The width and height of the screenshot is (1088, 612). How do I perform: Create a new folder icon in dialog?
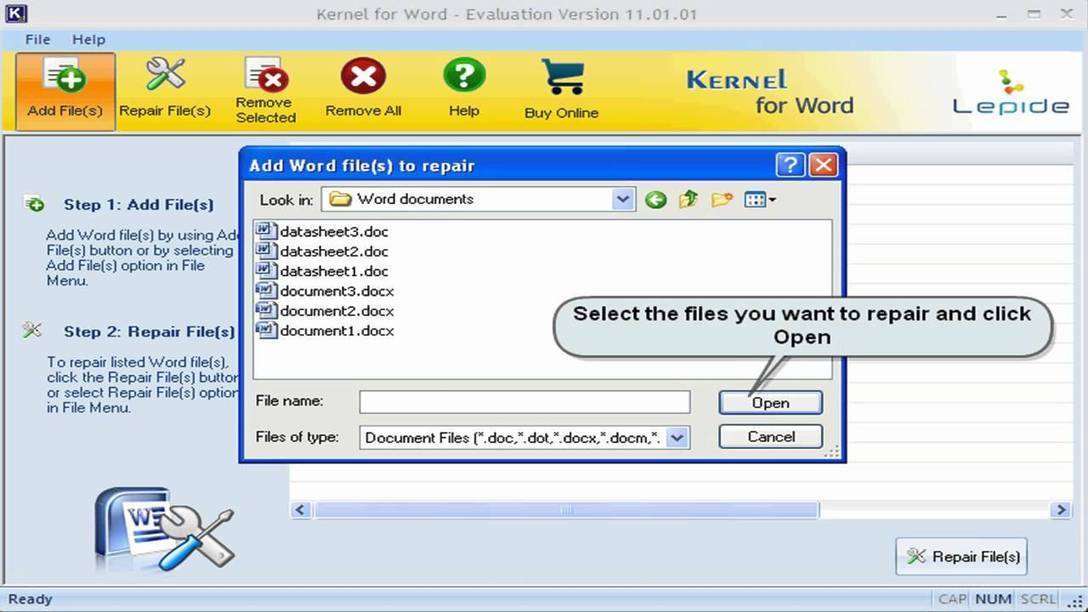click(722, 201)
